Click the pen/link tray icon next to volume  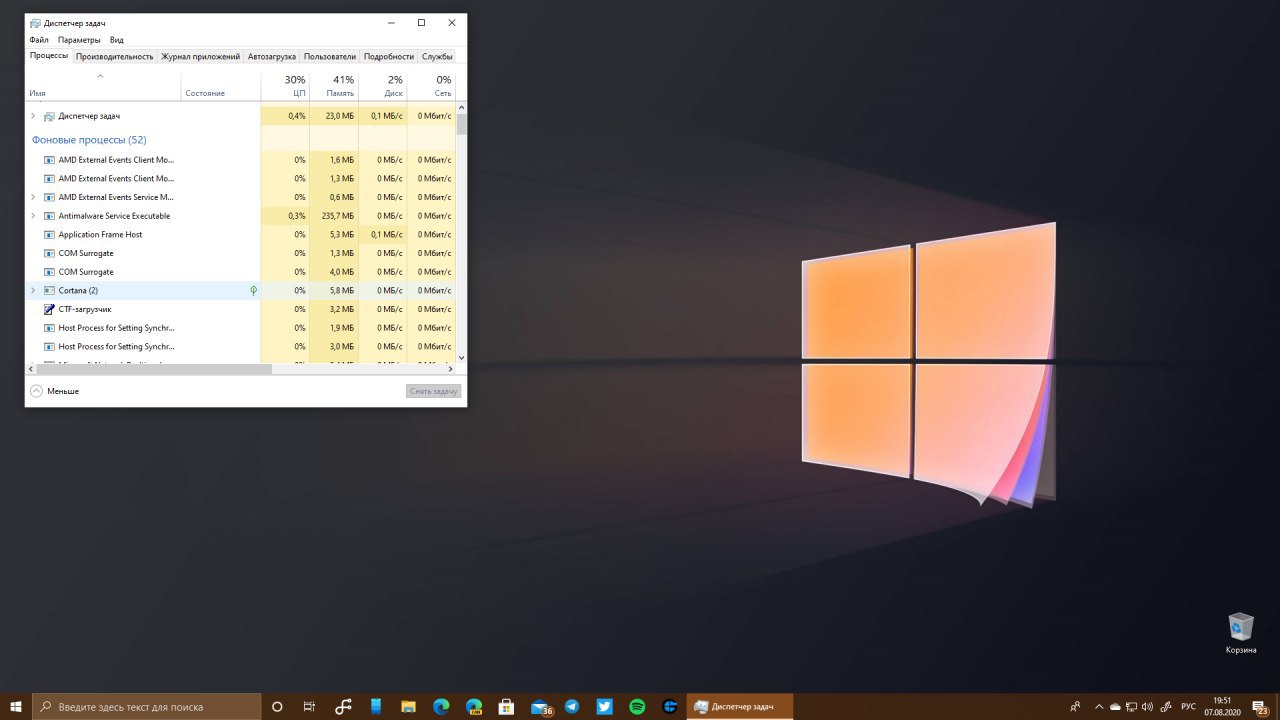(1165, 706)
